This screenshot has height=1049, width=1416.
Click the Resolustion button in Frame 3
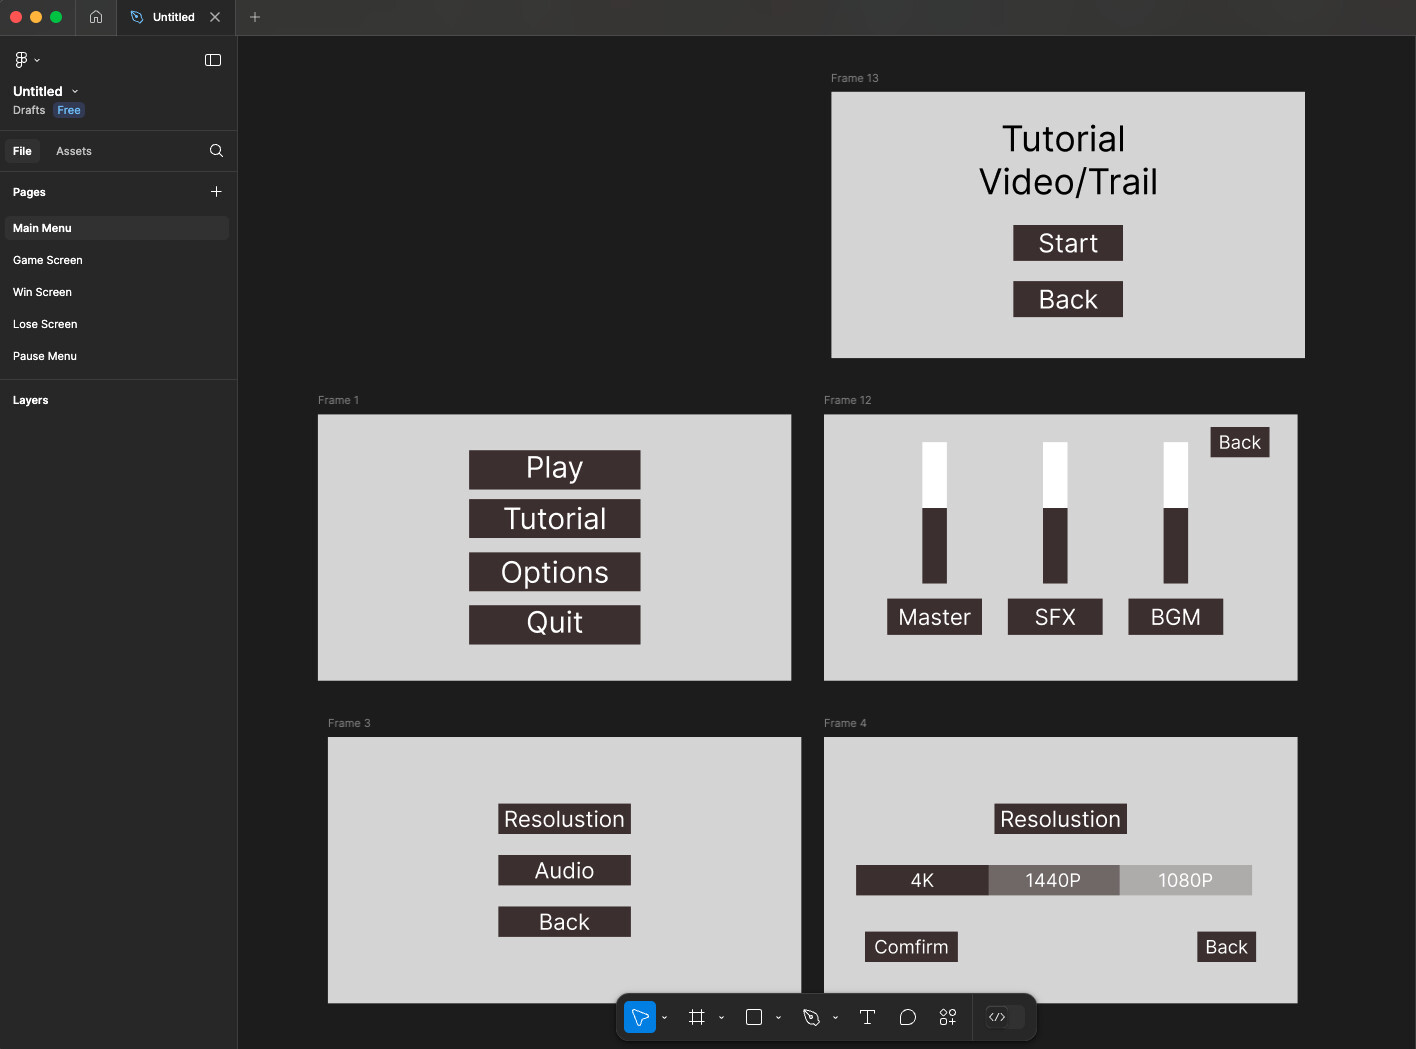(x=564, y=819)
